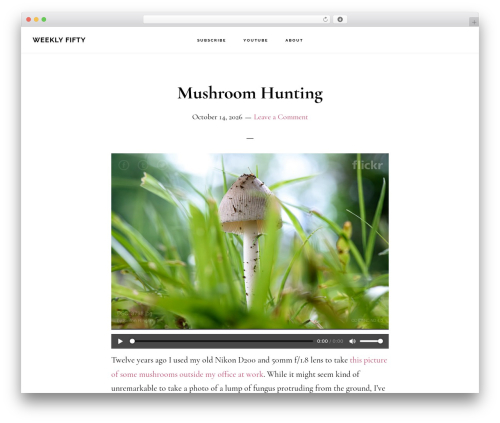Image resolution: width=500 pixels, height=423 pixels.
Task: Open the YouTube menu item
Action: (x=255, y=40)
